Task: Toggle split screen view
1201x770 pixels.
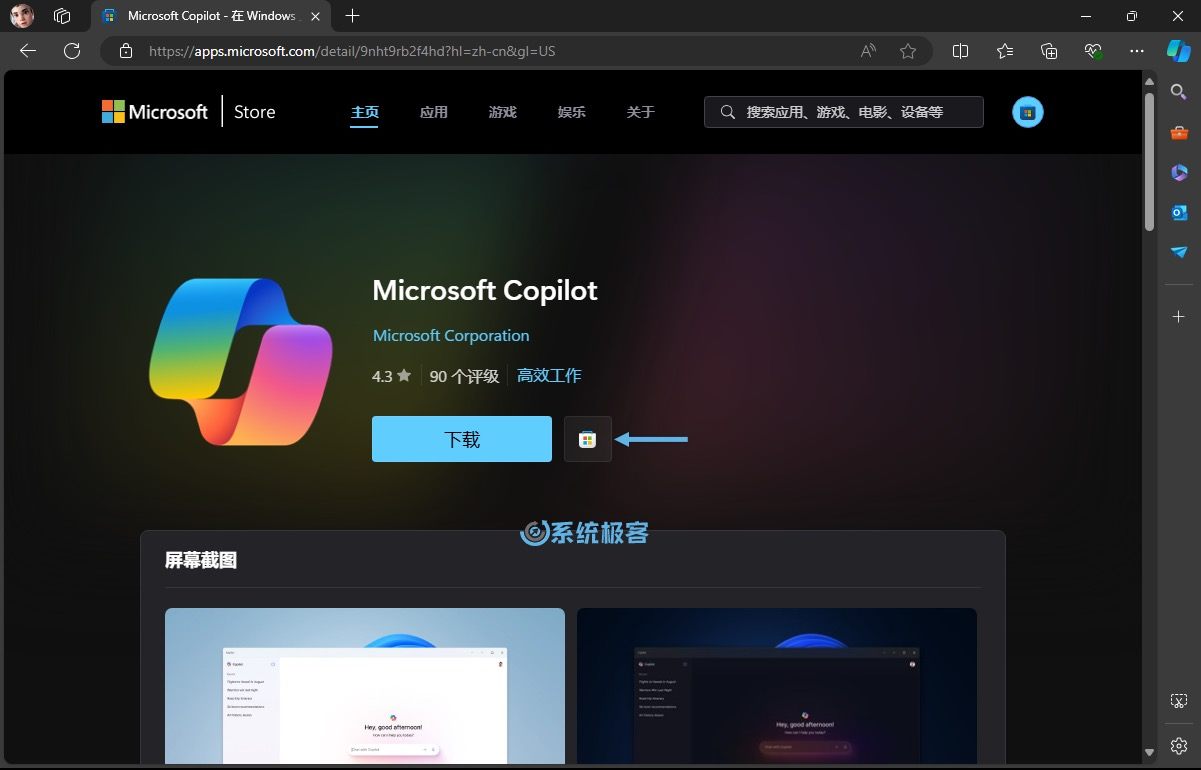Action: (x=961, y=51)
